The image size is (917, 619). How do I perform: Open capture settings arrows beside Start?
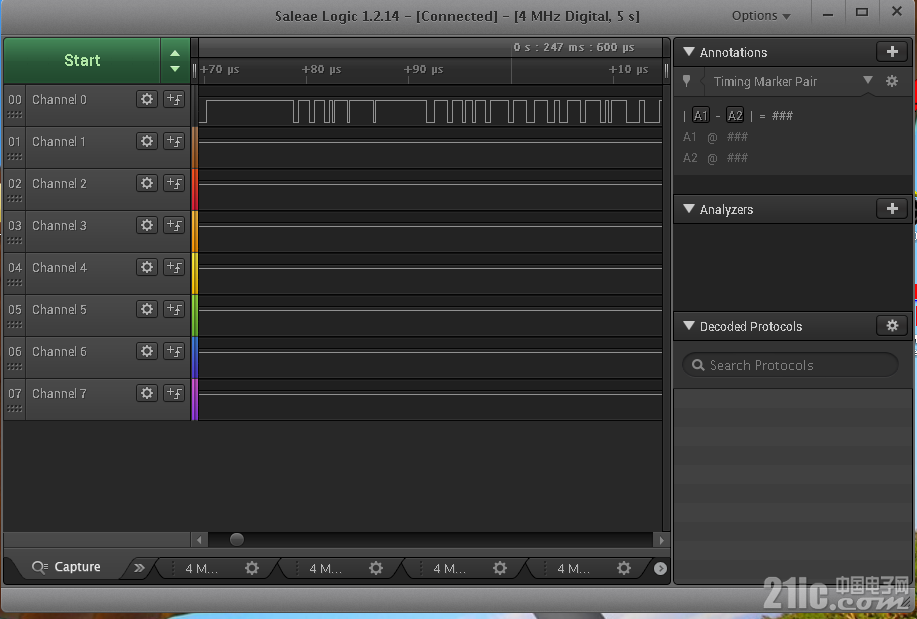click(x=175, y=61)
